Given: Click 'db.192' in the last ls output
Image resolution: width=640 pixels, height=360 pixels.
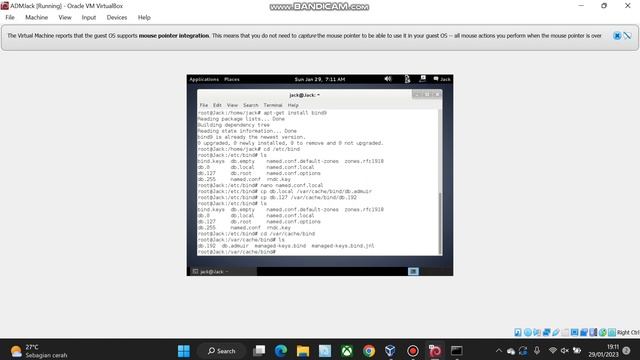Looking at the screenshot, I should 207,246.
